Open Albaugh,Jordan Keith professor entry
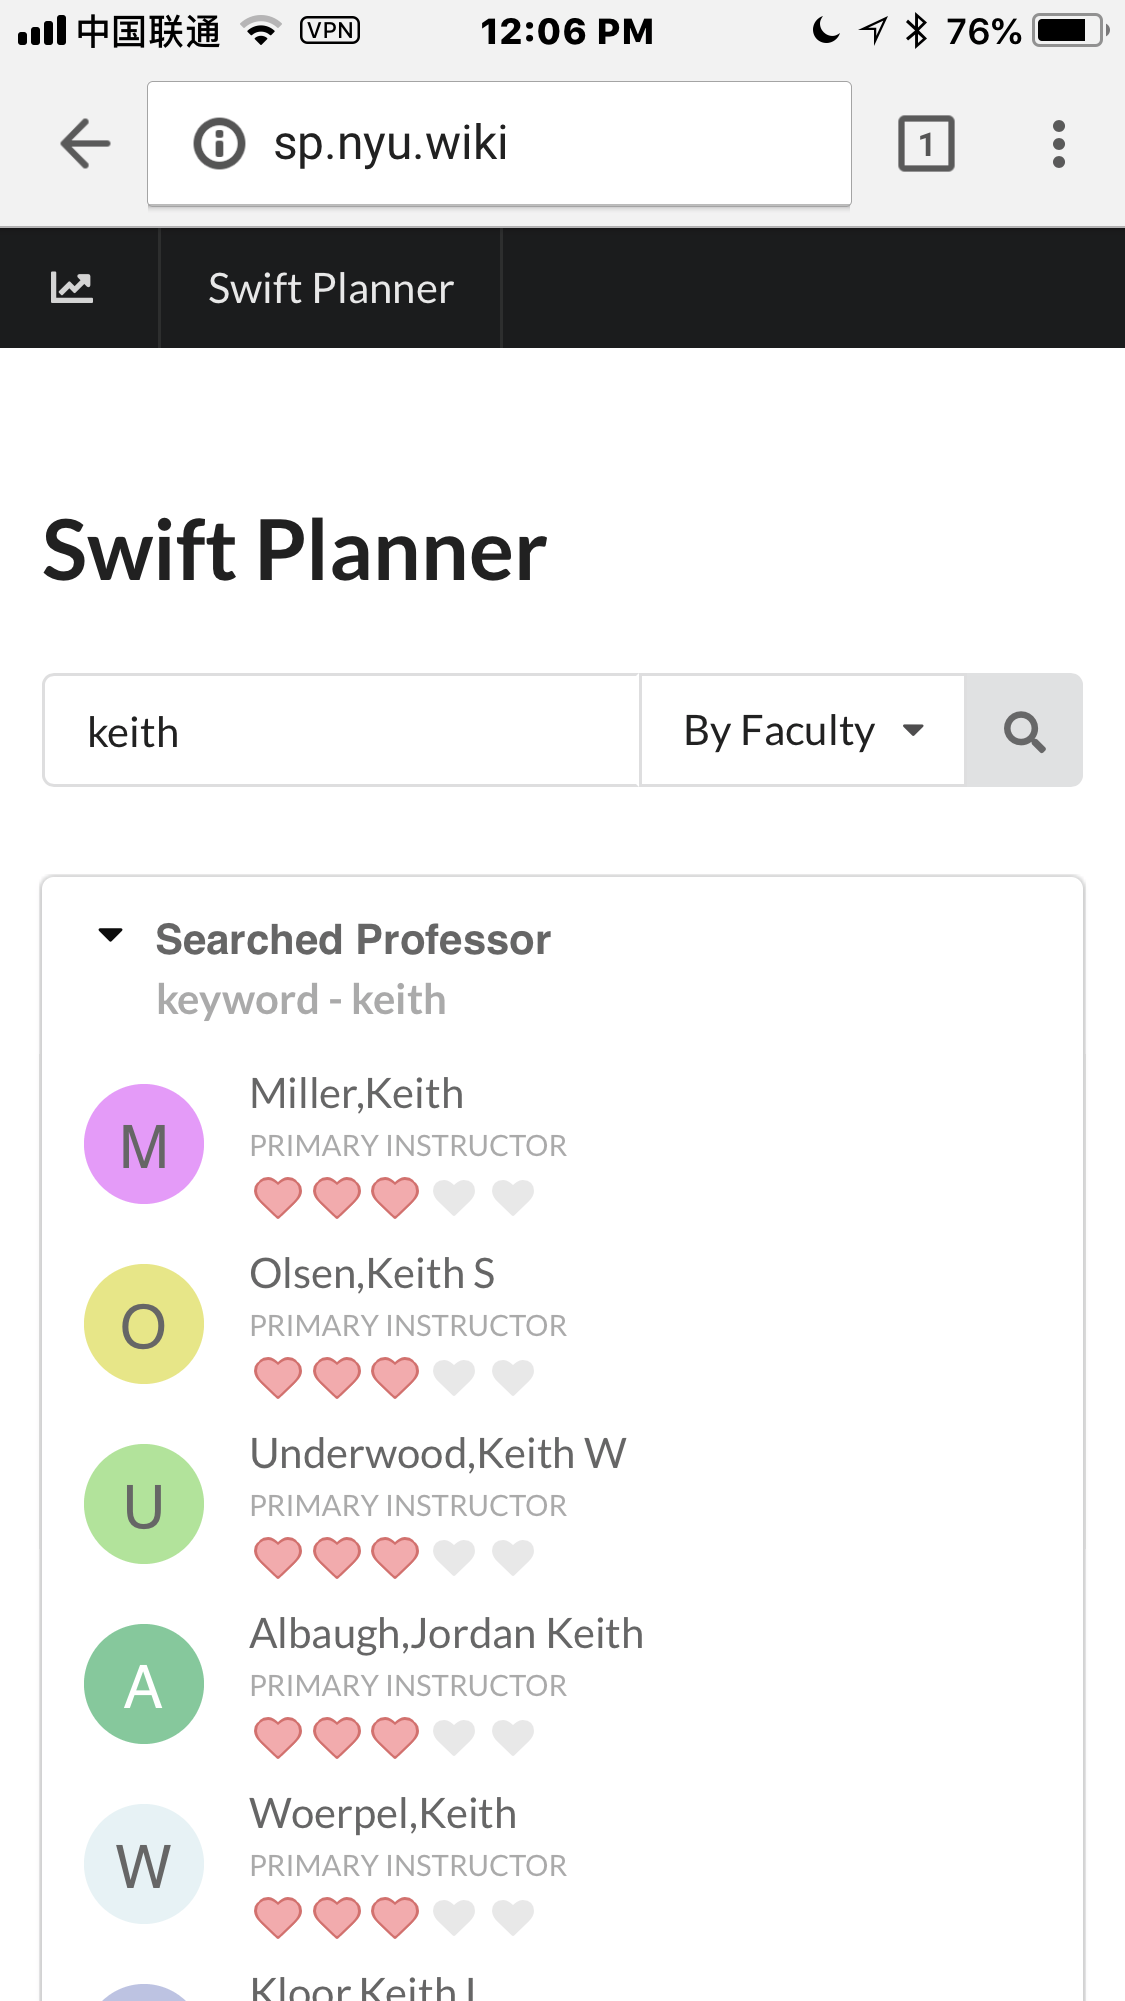1125x2001 pixels. tap(446, 1634)
